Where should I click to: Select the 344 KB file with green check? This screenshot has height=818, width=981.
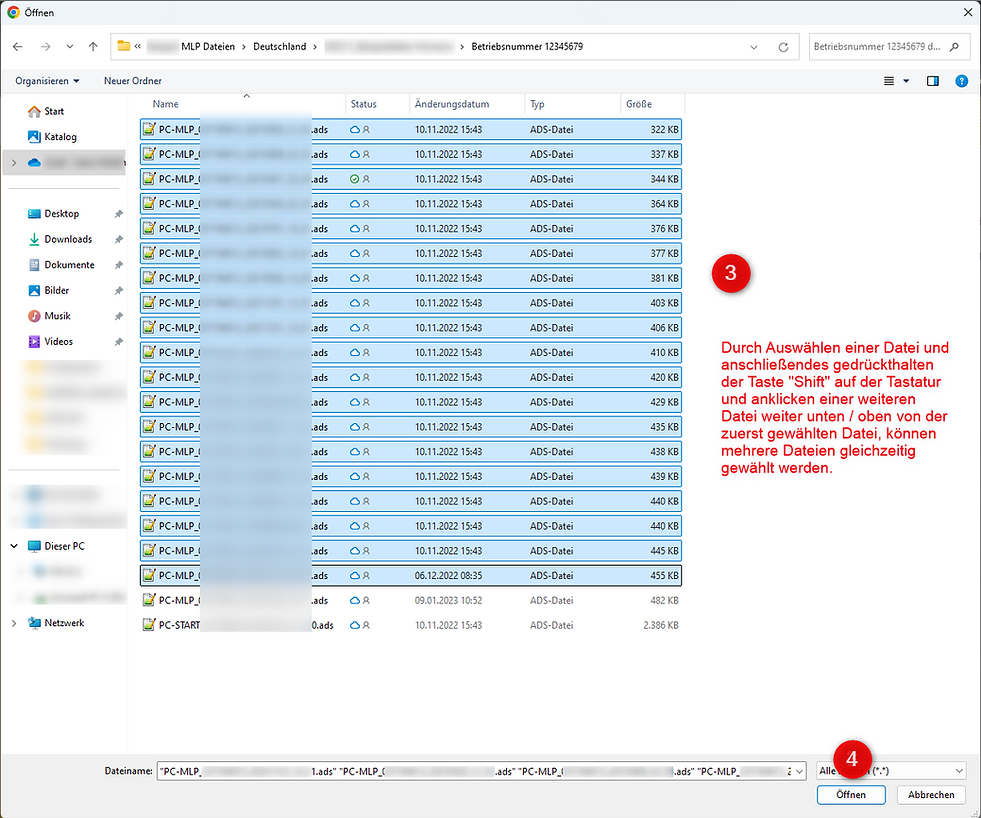coord(410,179)
